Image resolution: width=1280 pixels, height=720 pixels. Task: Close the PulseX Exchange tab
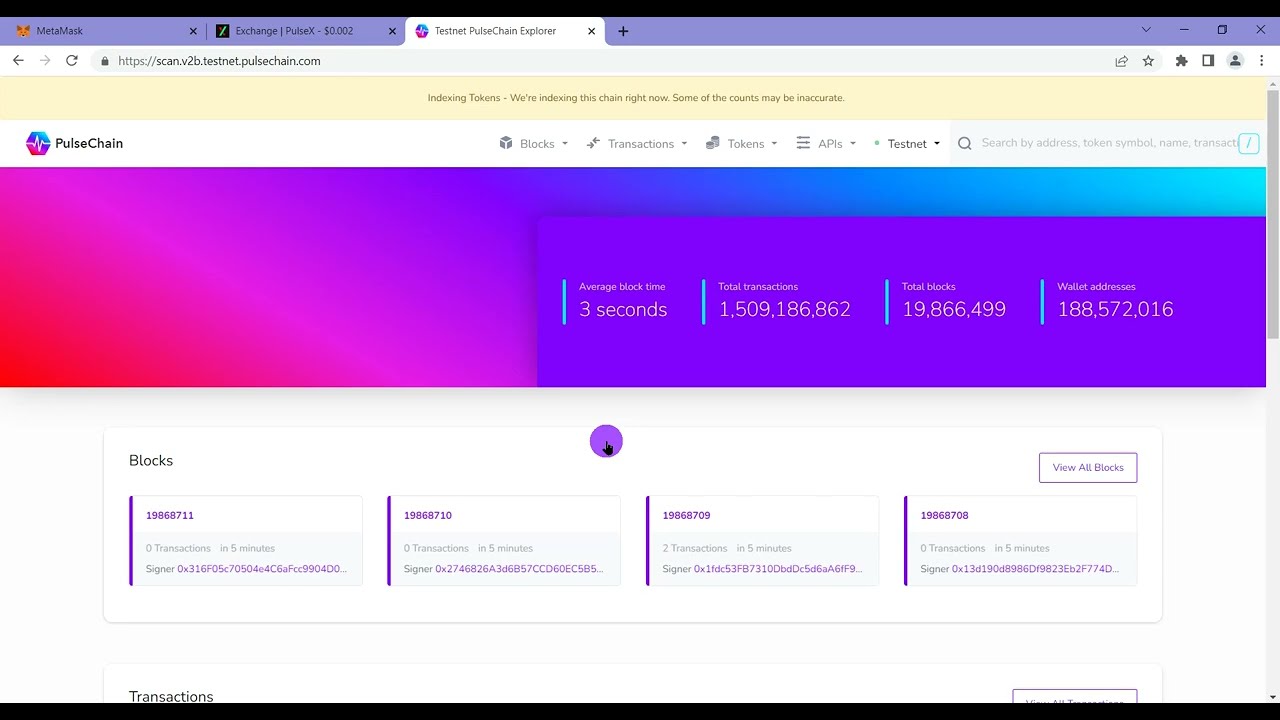[392, 31]
